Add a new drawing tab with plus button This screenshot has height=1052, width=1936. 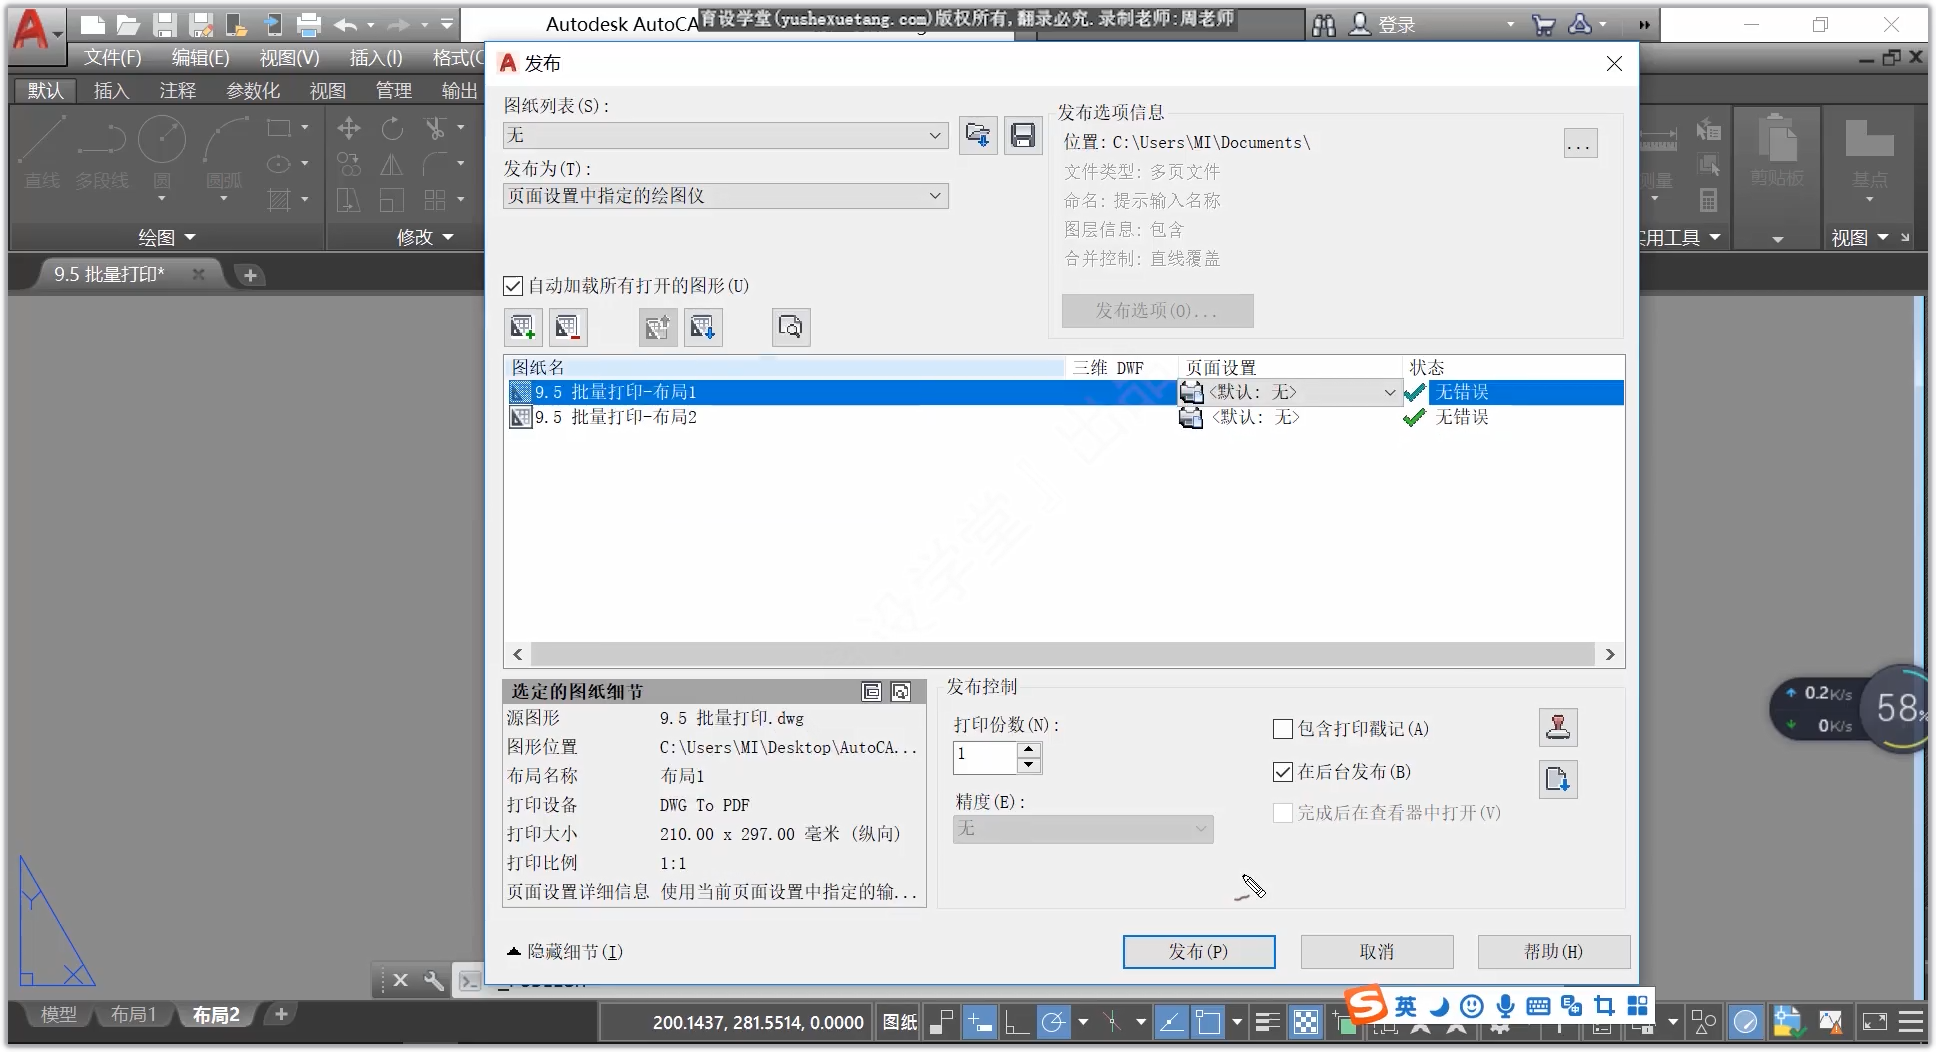[250, 275]
